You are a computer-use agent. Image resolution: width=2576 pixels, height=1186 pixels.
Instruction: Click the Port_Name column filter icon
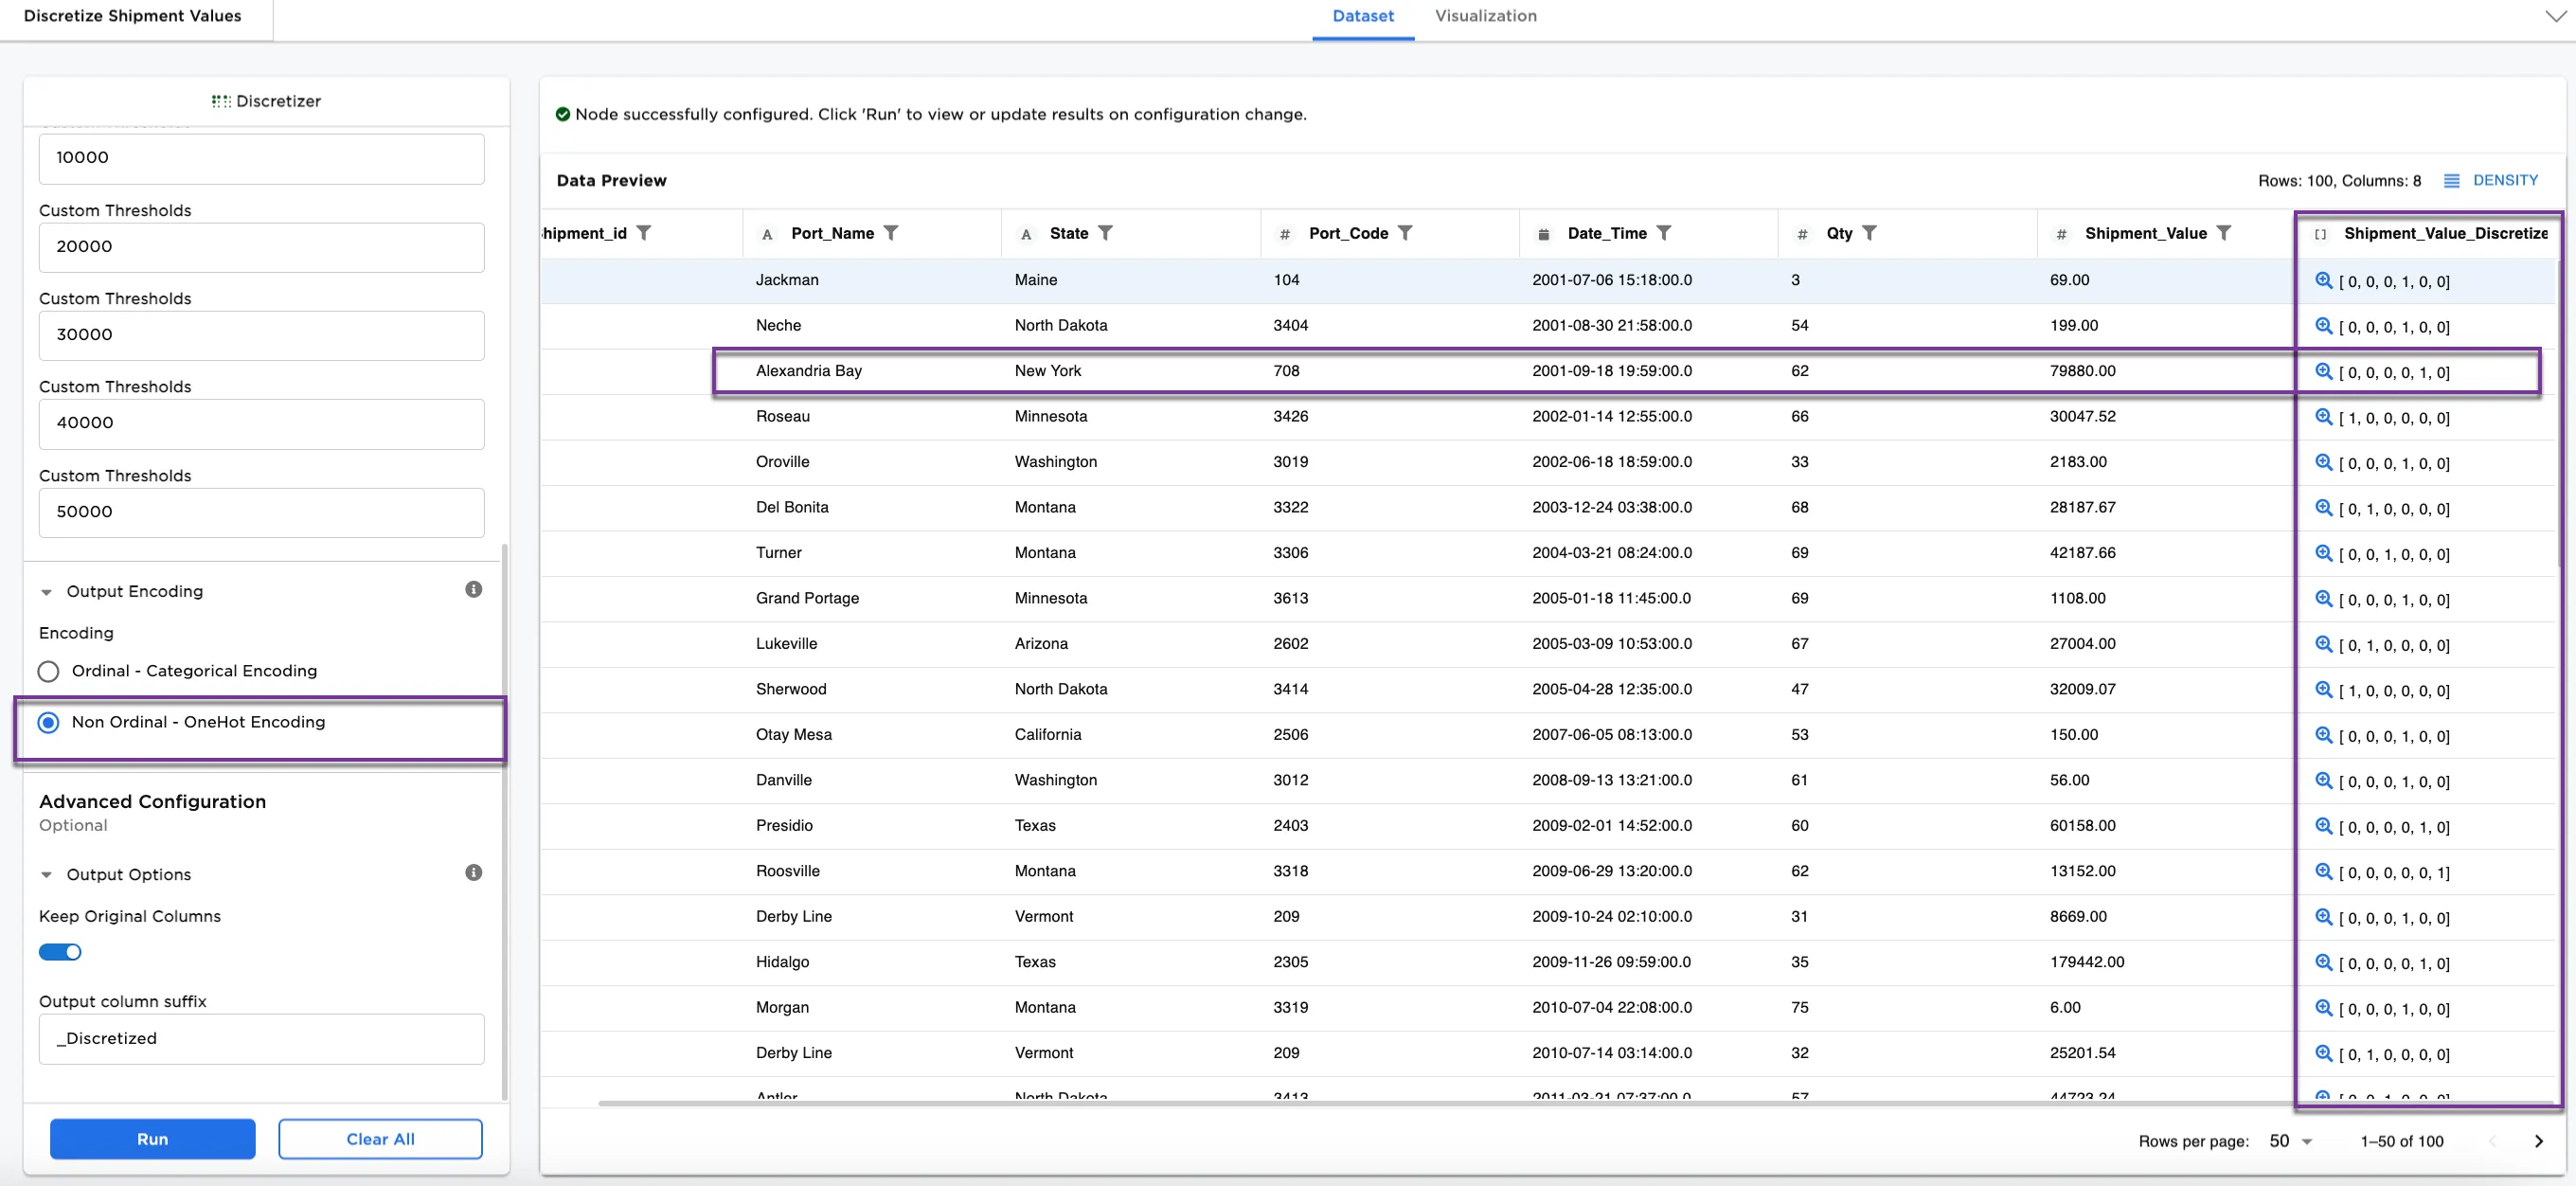[890, 233]
